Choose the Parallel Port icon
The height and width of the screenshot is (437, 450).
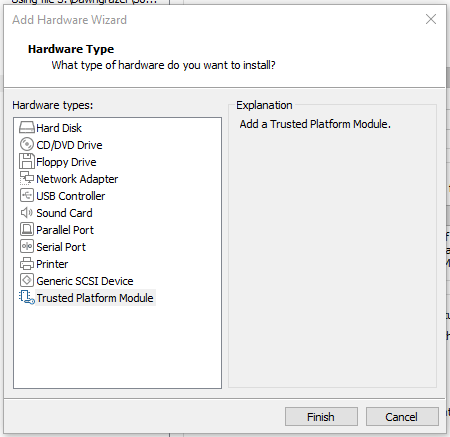(x=27, y=229)
